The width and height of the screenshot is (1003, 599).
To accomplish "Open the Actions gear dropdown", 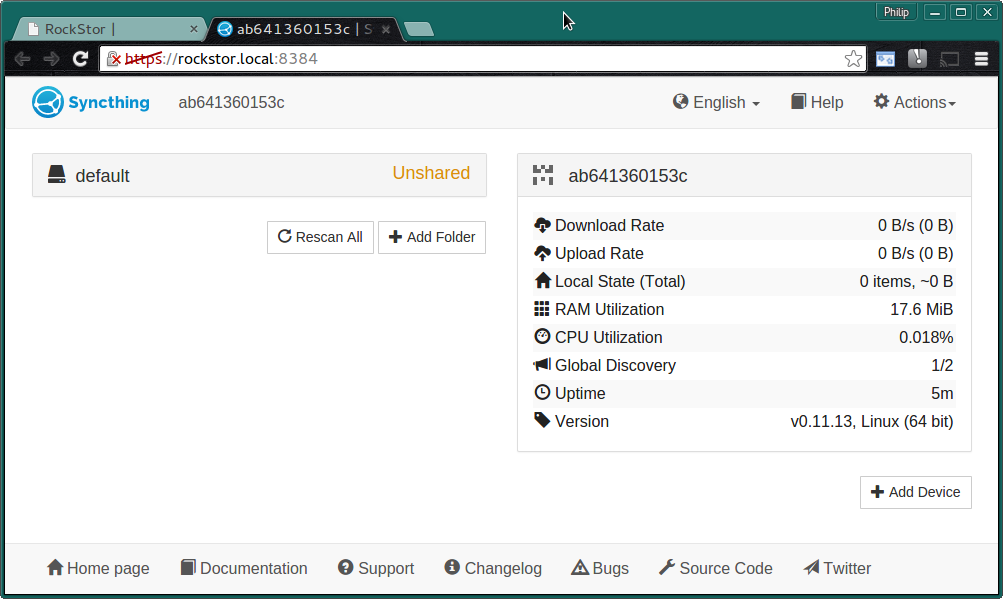I will click(915, 102).
